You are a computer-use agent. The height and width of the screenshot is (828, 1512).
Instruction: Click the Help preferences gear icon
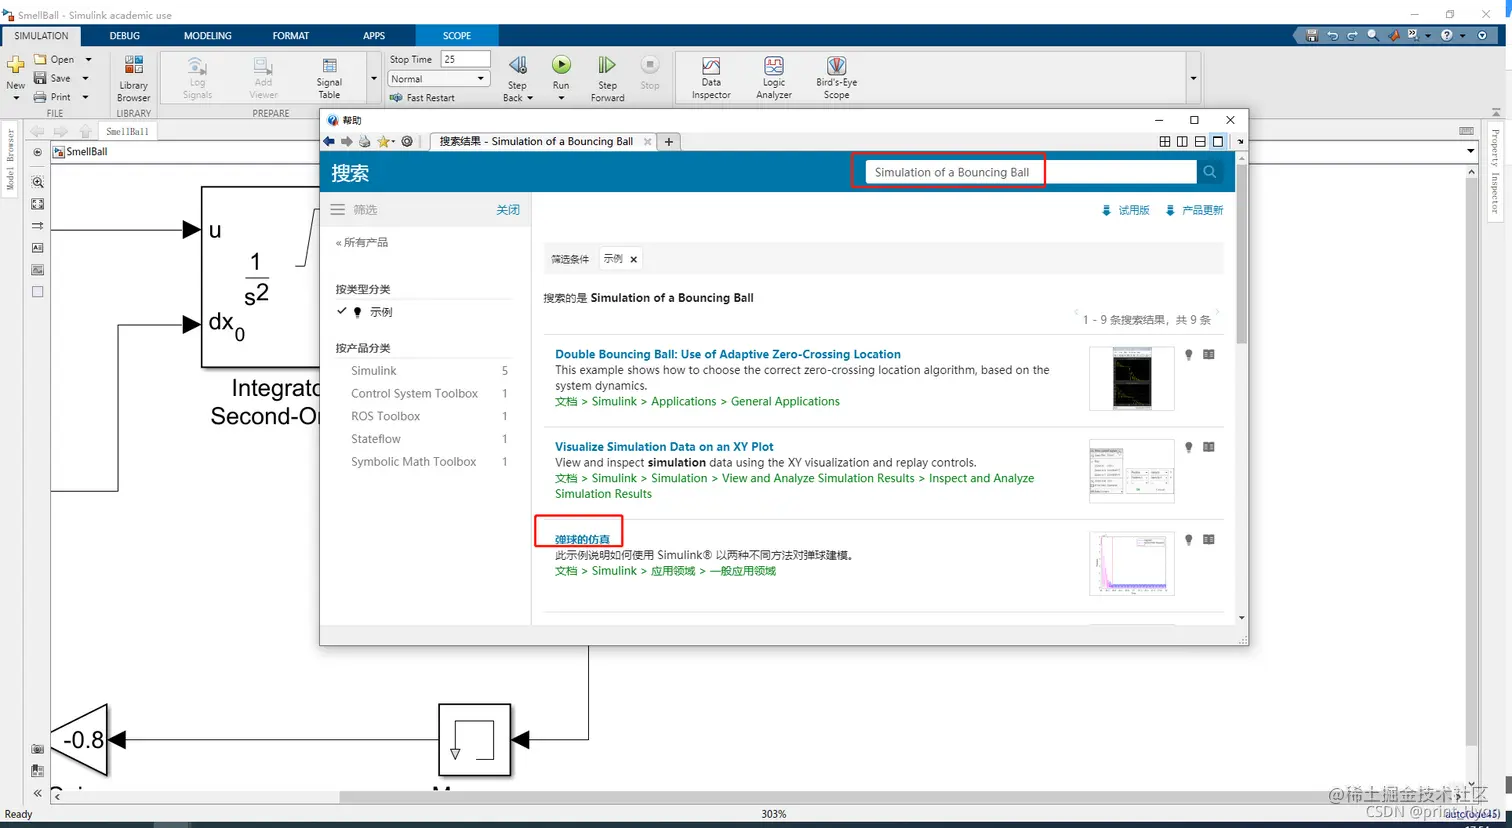click(407, 141)
